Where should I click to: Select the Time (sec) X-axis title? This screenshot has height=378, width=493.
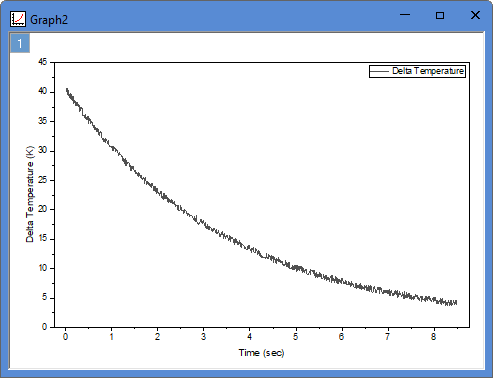coord(261,353)
